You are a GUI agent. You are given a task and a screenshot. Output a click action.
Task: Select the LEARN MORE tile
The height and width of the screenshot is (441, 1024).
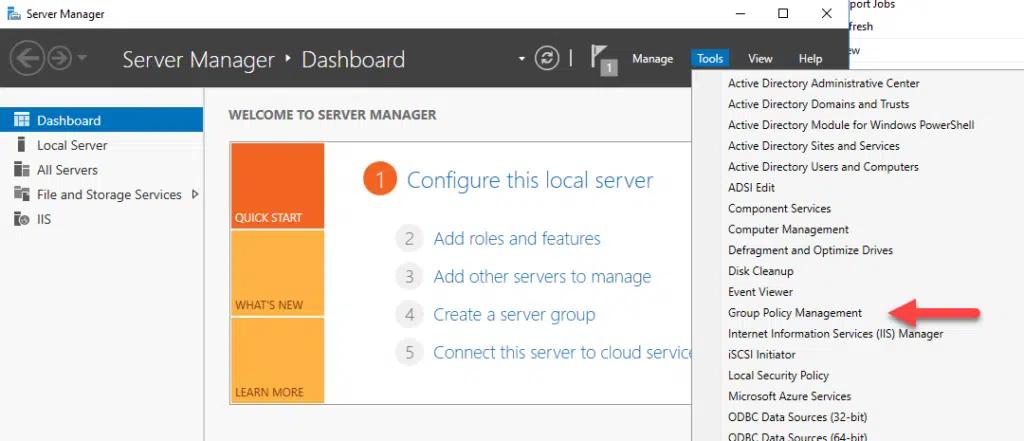click(x=278, y=361)
